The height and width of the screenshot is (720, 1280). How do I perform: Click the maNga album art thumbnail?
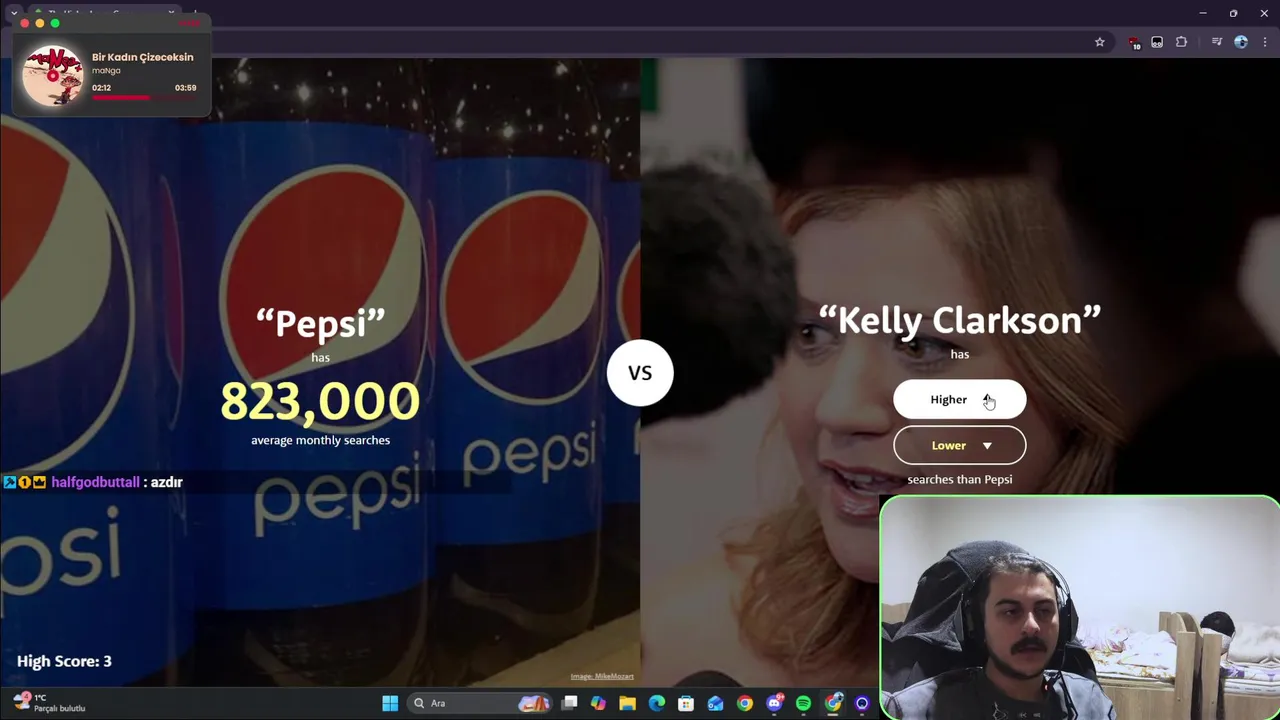click(x=53, y=75)
